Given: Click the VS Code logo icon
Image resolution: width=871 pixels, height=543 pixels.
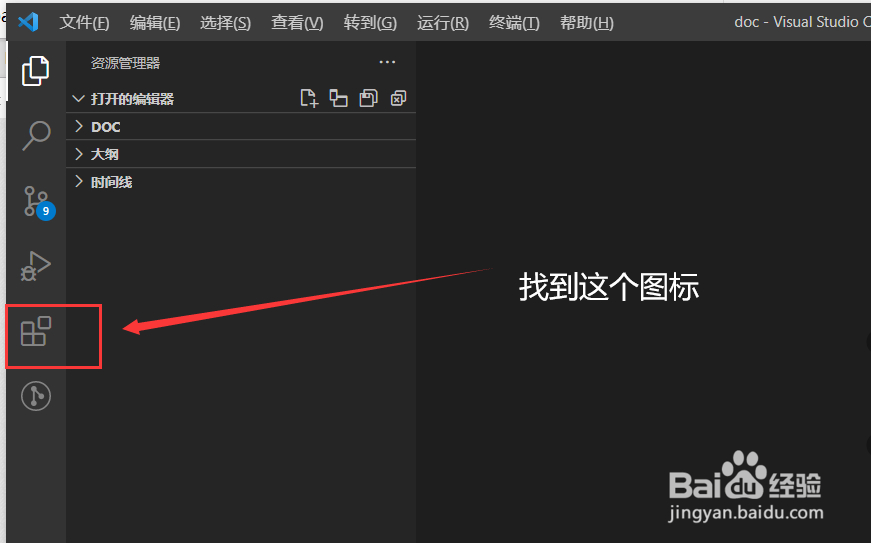Looking at the screenshot, I should click(x=28, y=22).
